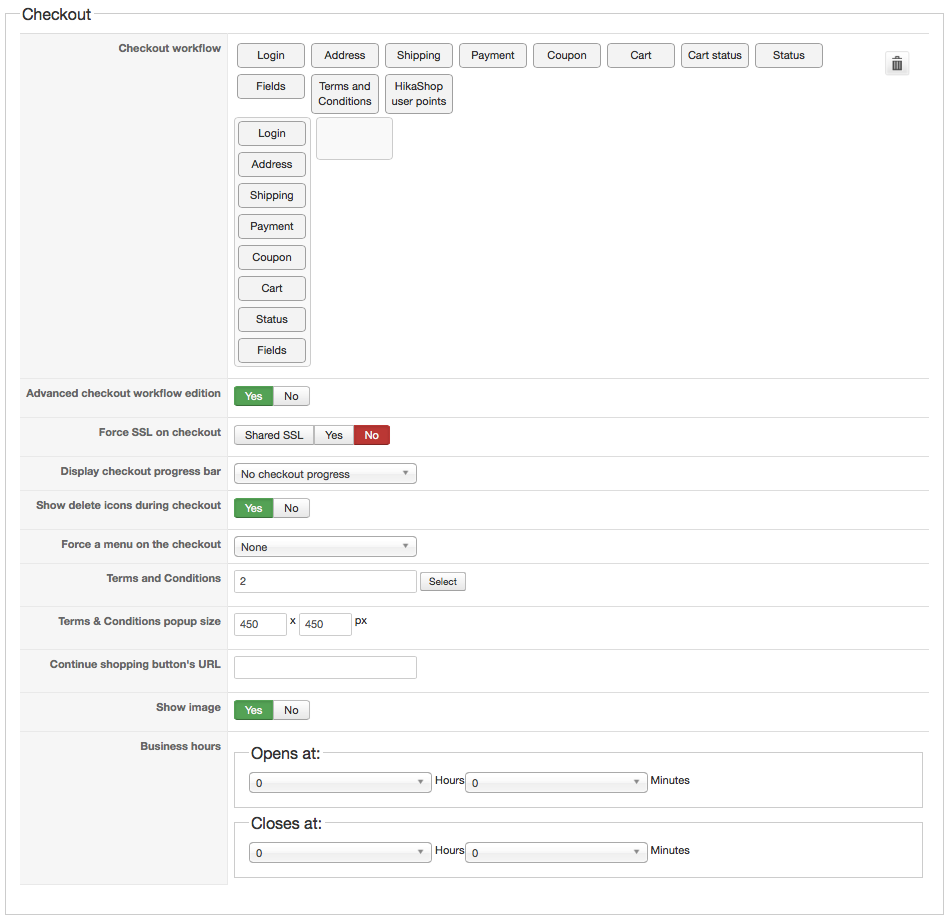Choose Shared SSL option

274,435
